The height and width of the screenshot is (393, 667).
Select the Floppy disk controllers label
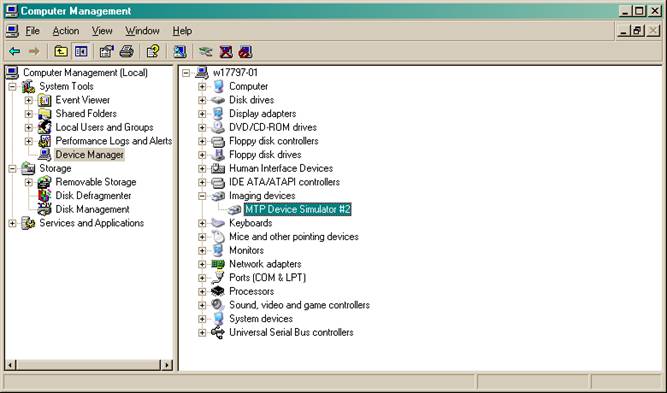tap(274, 141)
